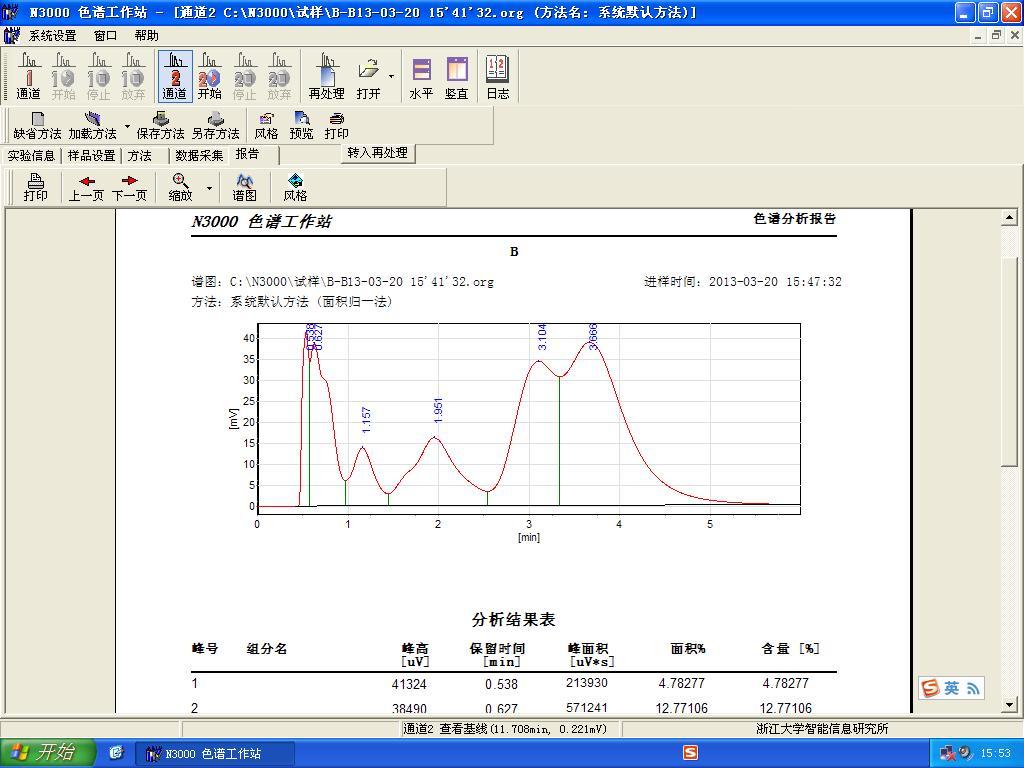Click channel 1 abandon (放弃) icon
Viewport: 1024px width, 768px height.
pyautogui.click(x=133, y=76)
